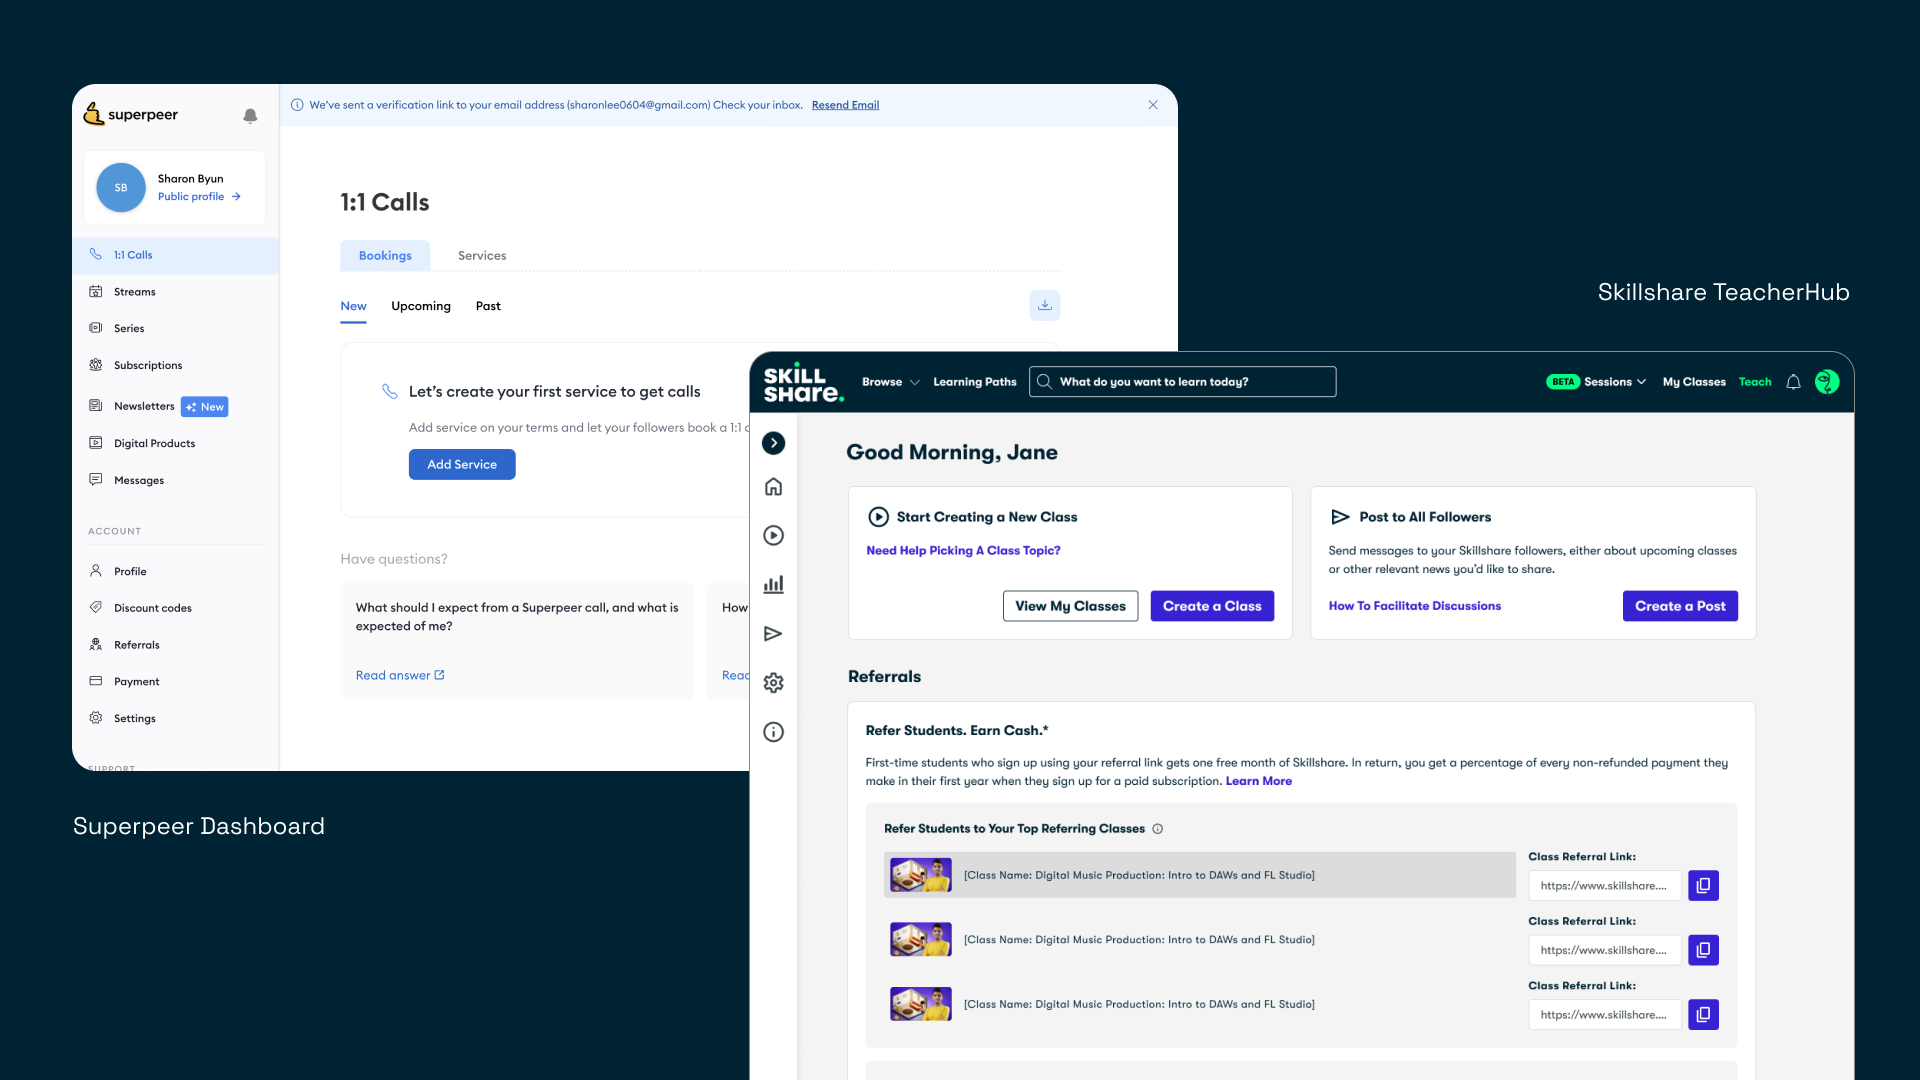
Task: Click the Superpeer logo
Action: 131,115
